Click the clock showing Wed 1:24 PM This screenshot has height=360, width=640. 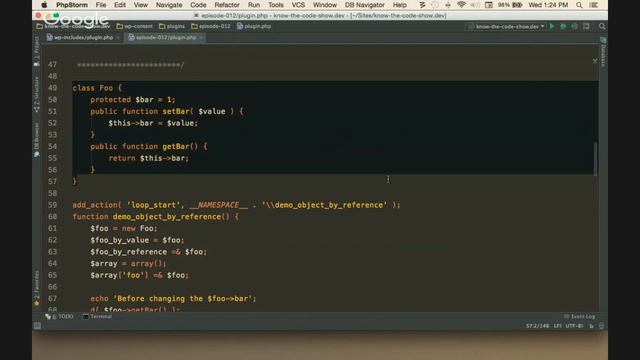point(548,5)
